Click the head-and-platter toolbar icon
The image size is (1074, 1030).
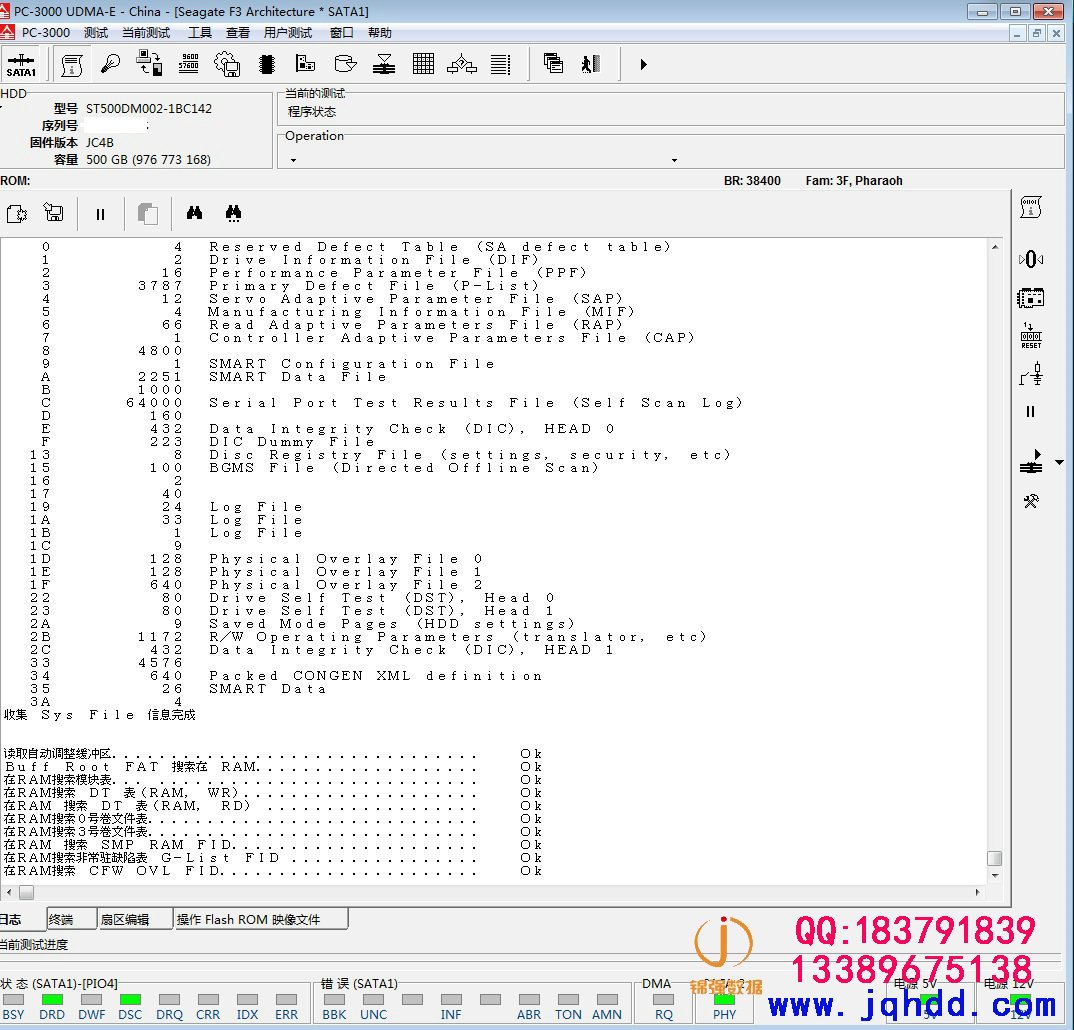point(384,64)
